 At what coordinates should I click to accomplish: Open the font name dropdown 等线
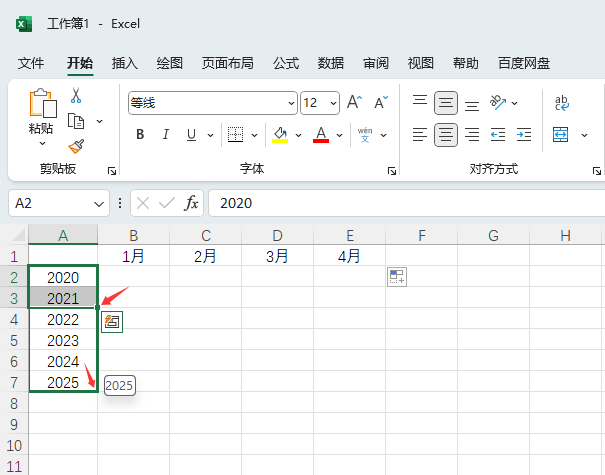pos(291,103)
